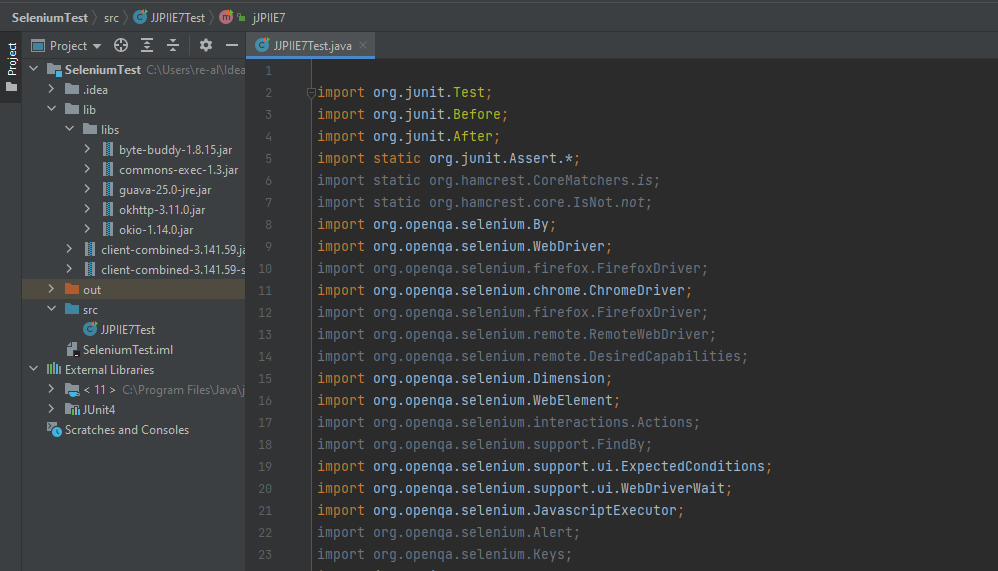Toggle the vertical Project tool window button
Image resolution: width=998 pixels, height=571 pixels.
pos(11,66)
